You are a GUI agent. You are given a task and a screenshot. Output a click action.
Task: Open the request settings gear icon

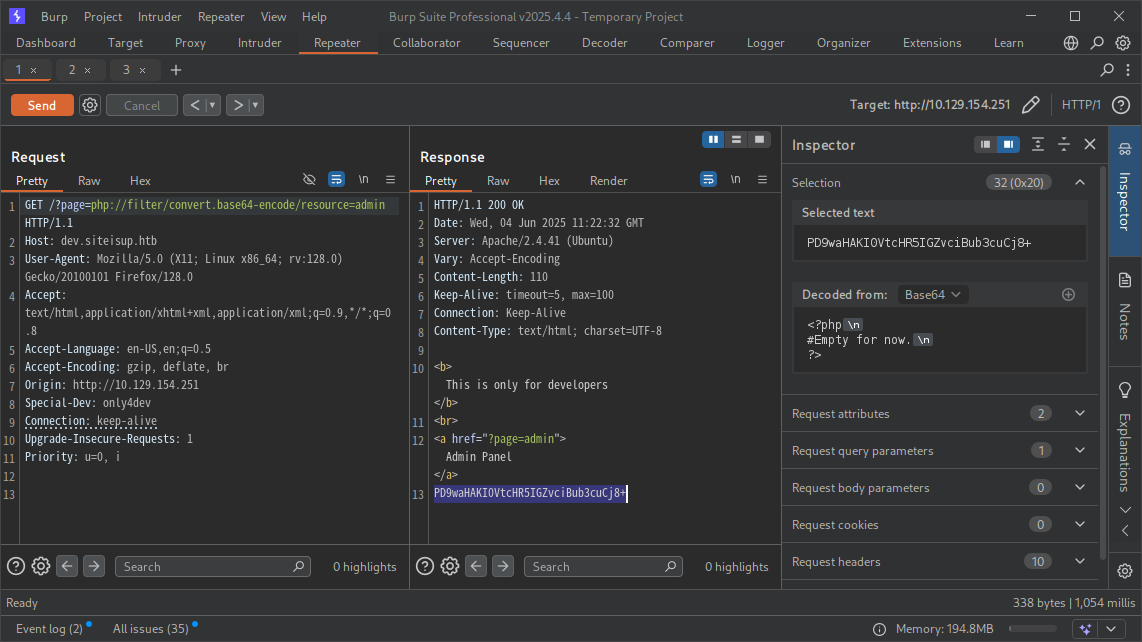[90, 105]
